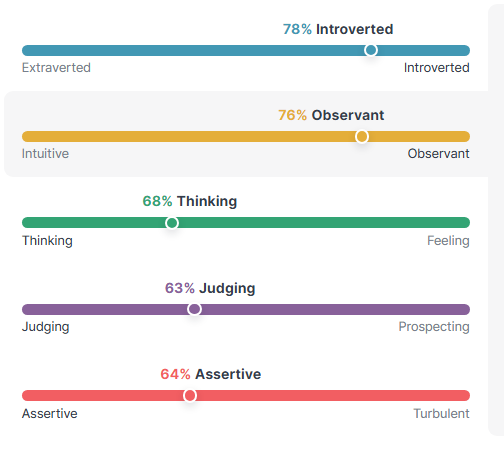Click the purple Judging slider handle

pyautogui.click(x=194, y=309)
